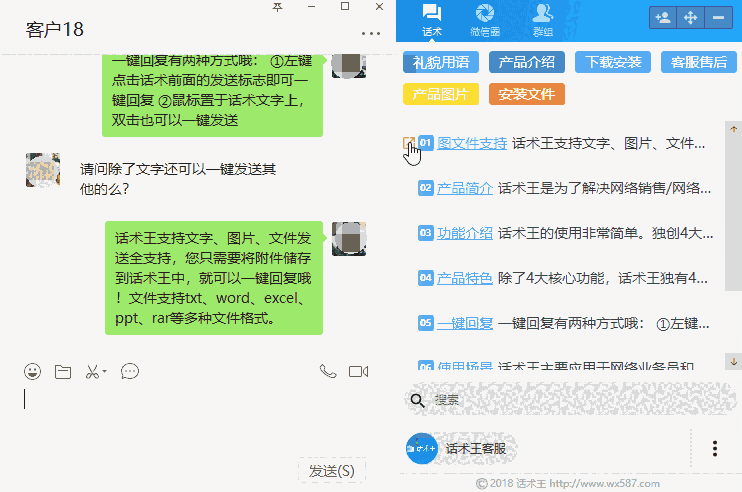Open the 图文件支持 script link
Screen dimensions: 742x492
[x=472, y=143]
